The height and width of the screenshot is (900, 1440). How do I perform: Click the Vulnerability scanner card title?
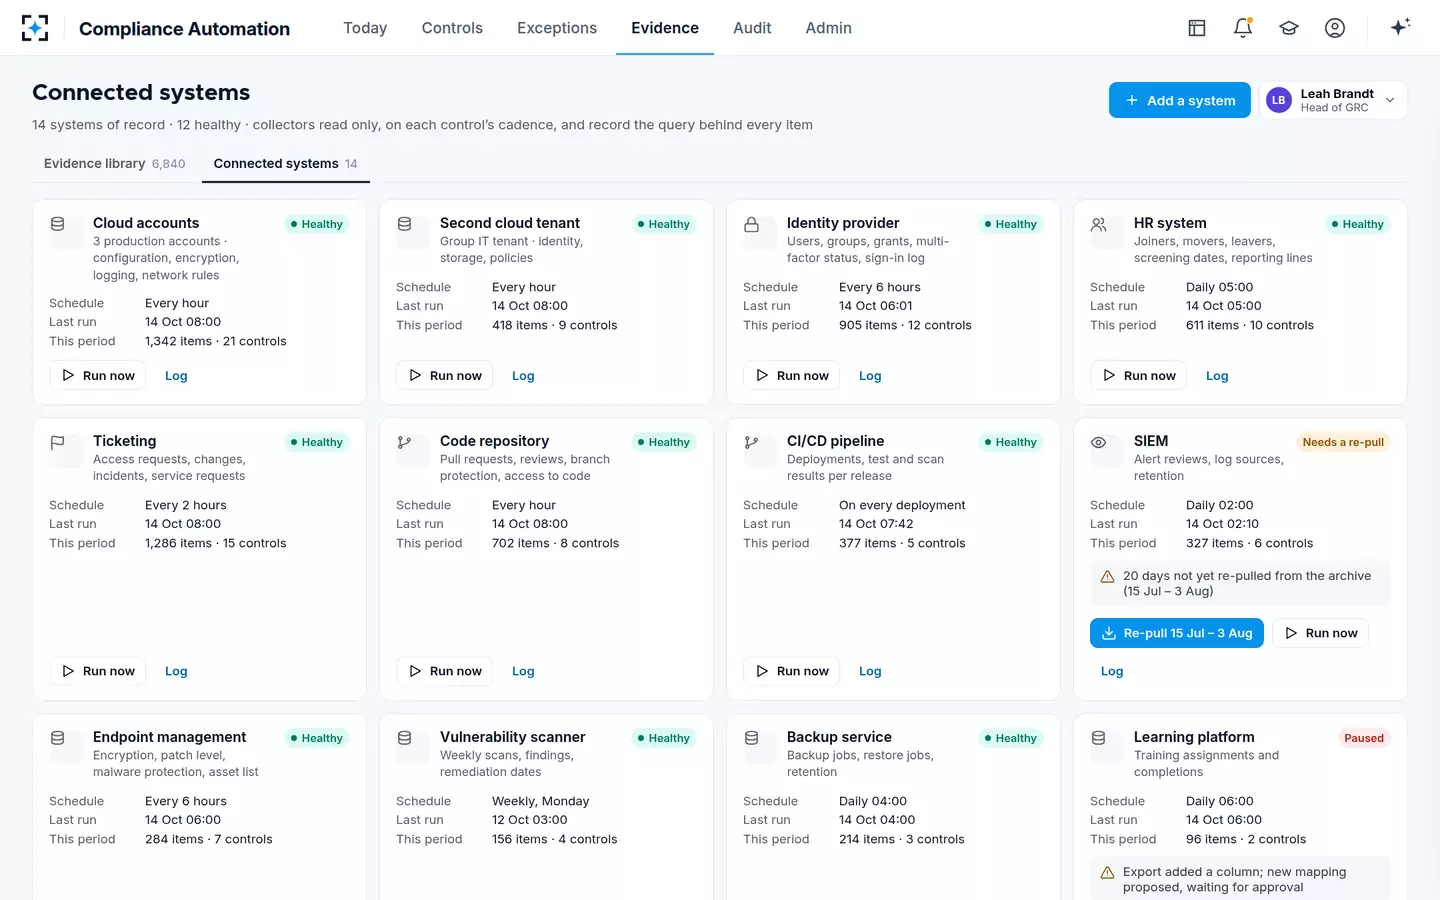(513, 737)
